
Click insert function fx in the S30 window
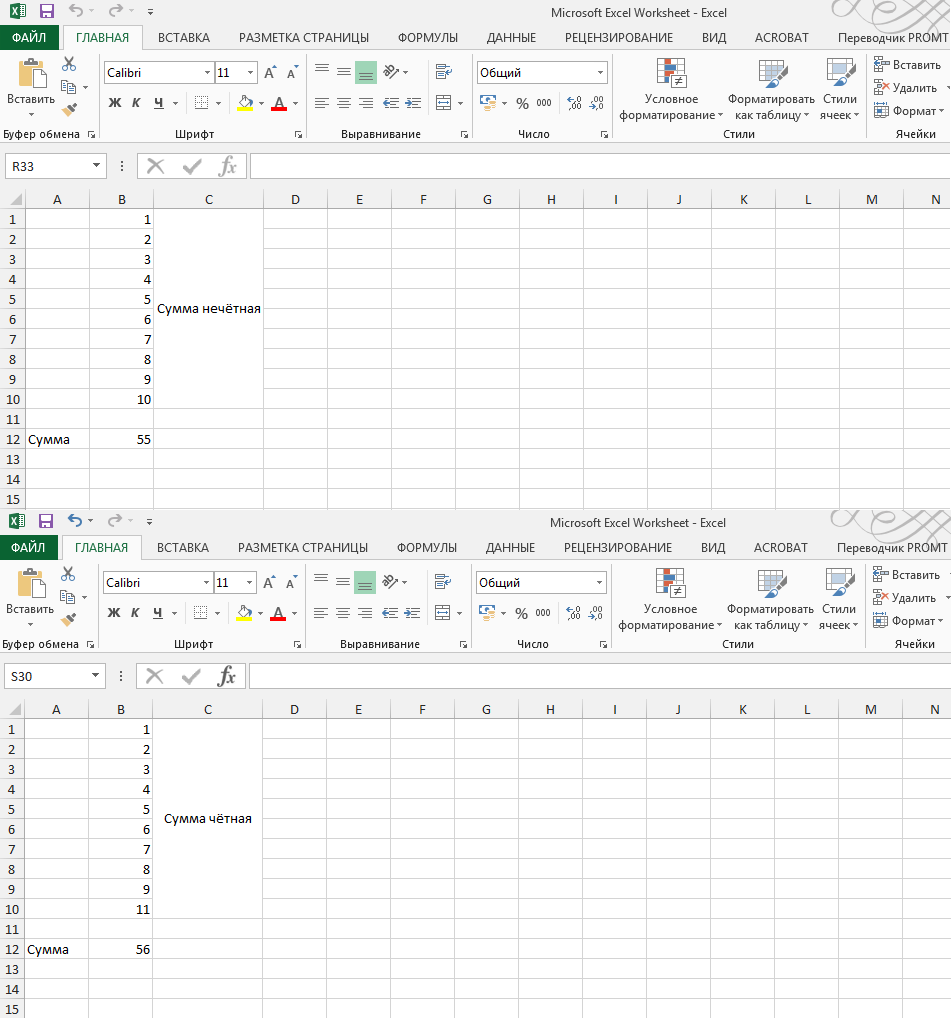(x=225, y=677)
